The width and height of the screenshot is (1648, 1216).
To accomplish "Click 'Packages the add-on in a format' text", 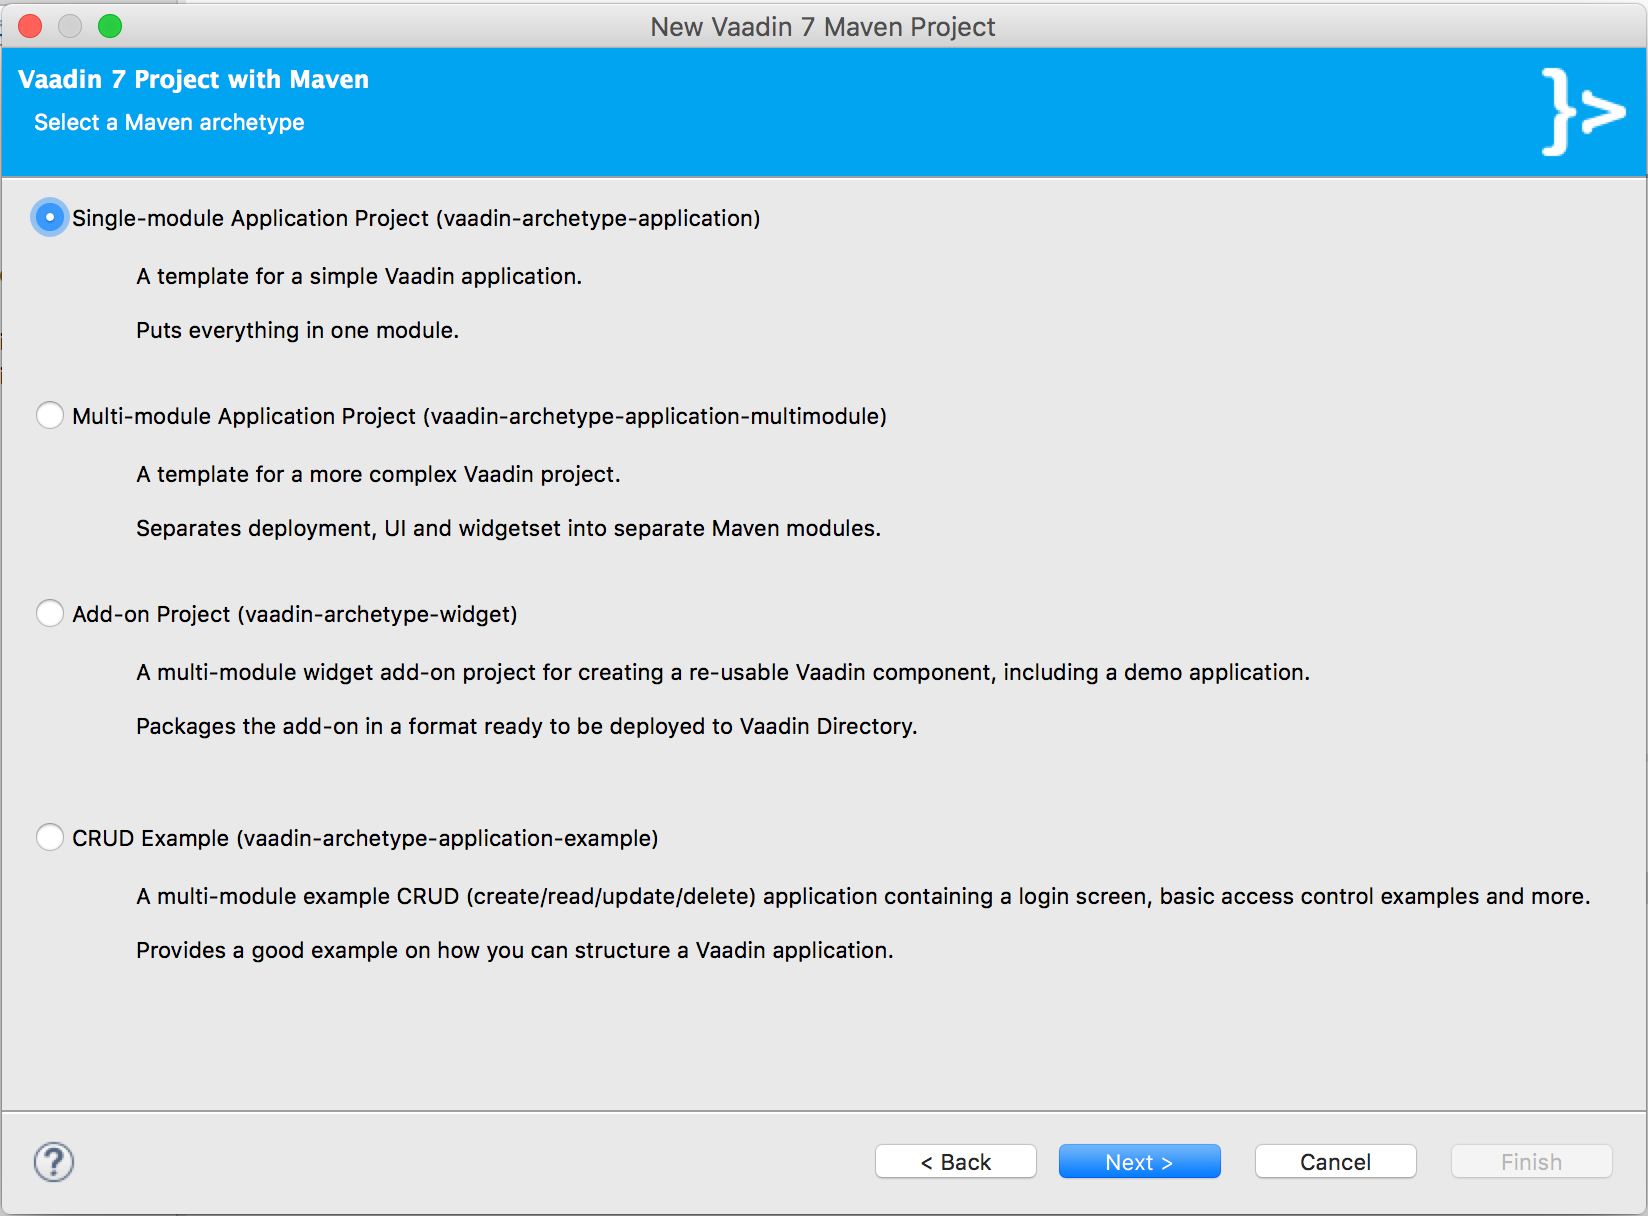I will point(527,726).
